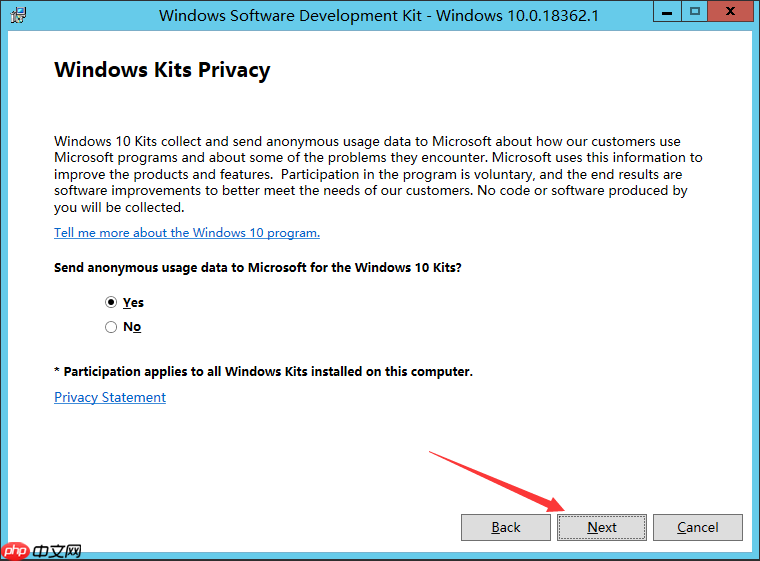Maximize the SDK setup window
Viewport: 760px width, 561px height.
(695, 12)
